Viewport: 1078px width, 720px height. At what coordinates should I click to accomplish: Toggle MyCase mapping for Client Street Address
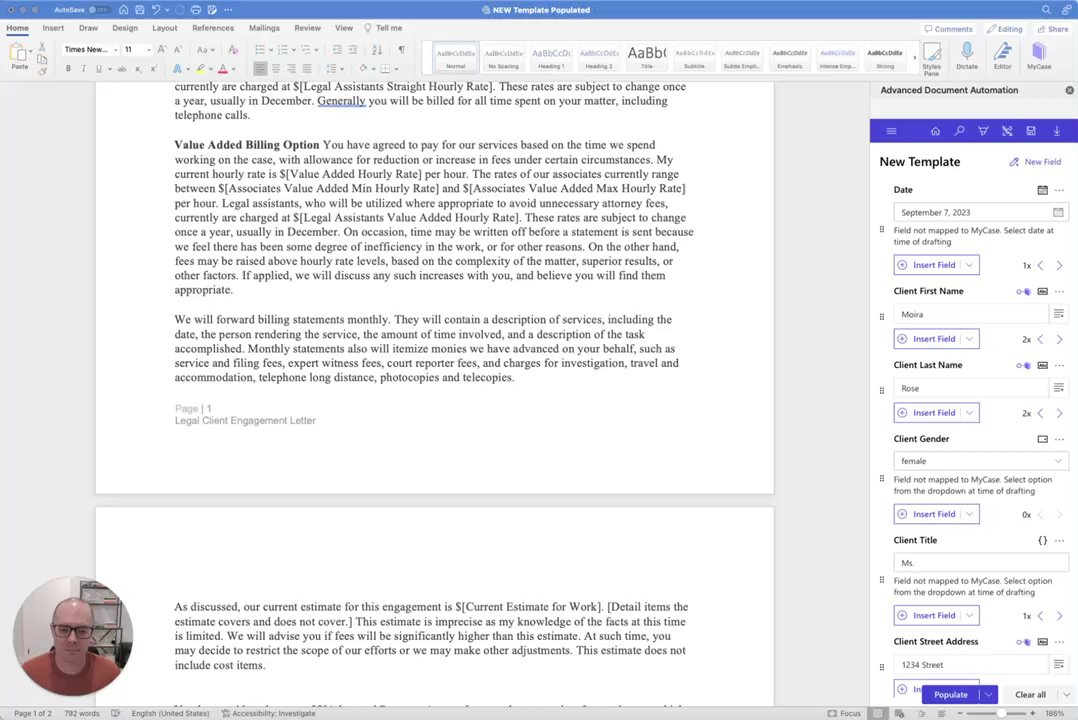pyautogui.click(x=1023, y=642)
